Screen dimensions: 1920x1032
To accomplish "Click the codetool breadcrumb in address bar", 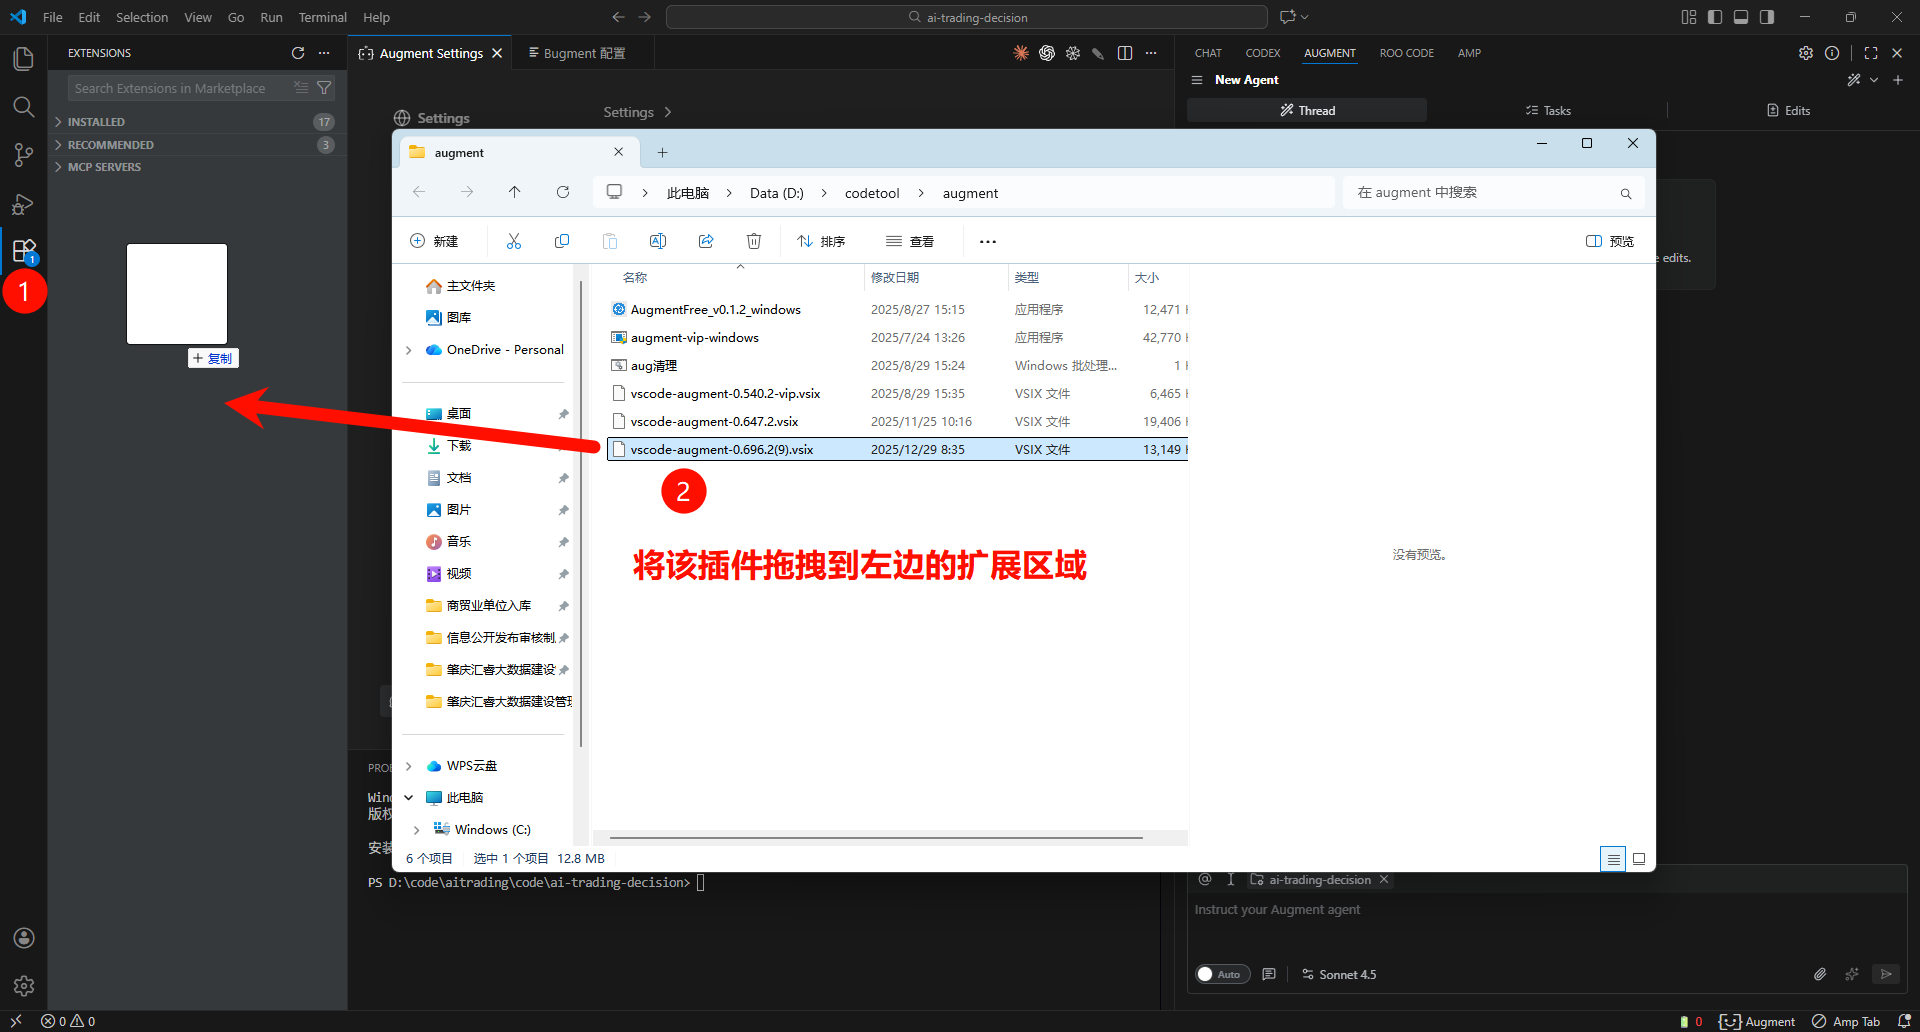I will point(872,193).
